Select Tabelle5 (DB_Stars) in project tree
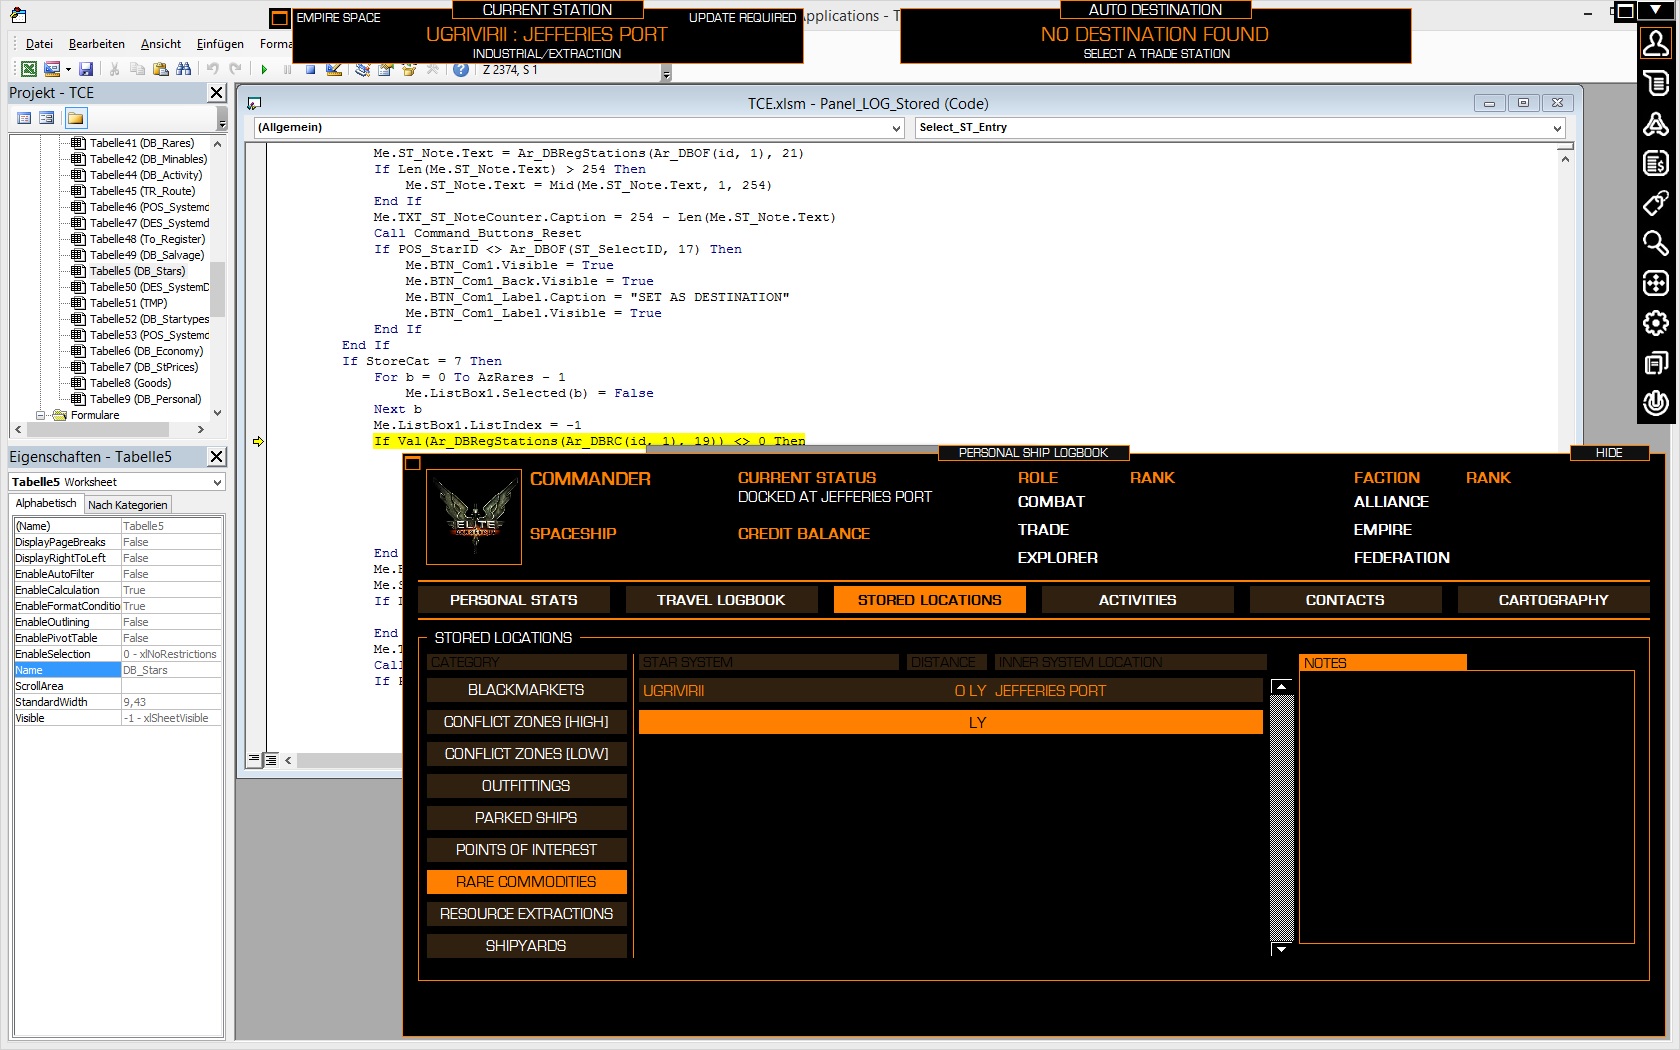 (x=137, y=271)
